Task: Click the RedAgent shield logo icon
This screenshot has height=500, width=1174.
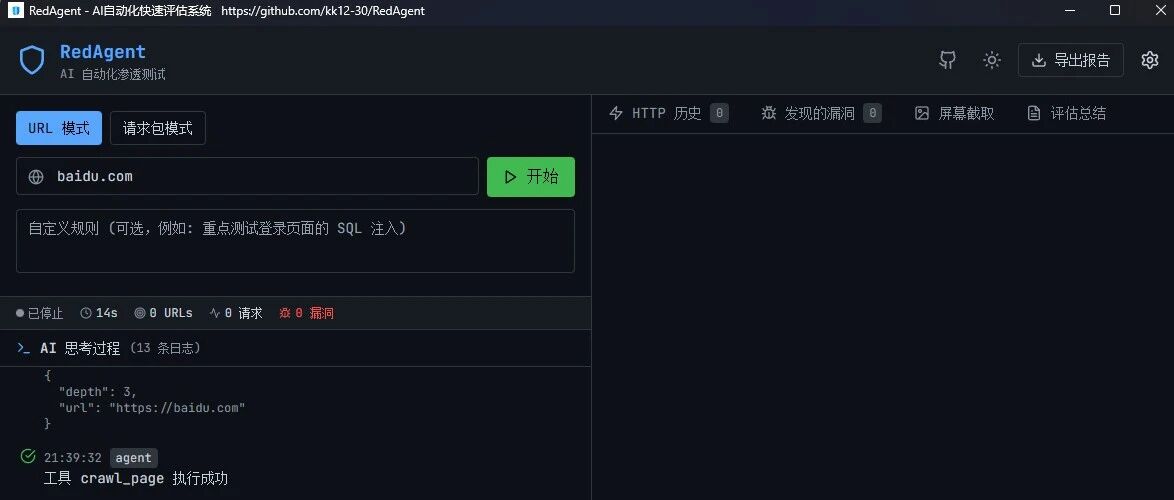Action: tap(31, 60)
